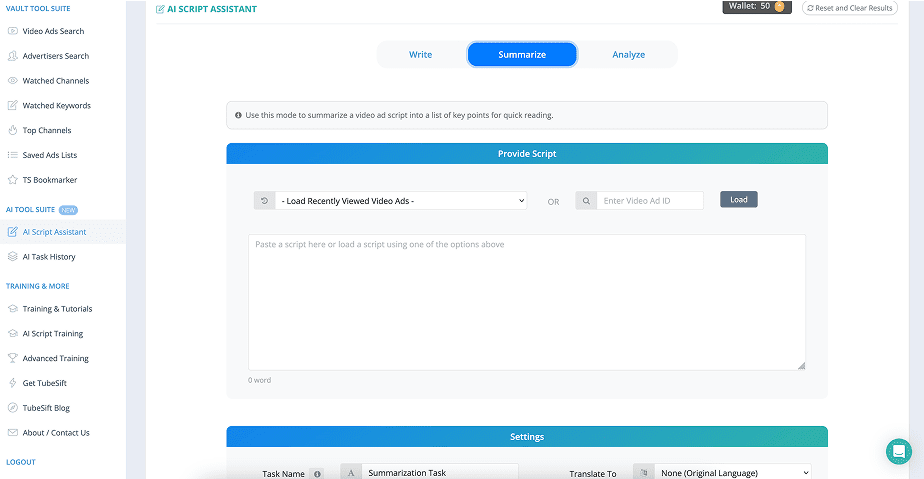This screenshot has width=924, height=479.
Task: Expand Load Recently Viewed Video Ads dropdown
Action: point(400,201)
